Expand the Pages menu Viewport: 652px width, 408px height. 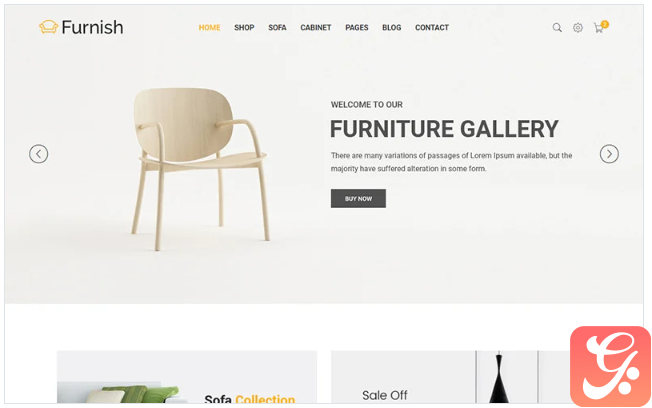pos(357,28)
